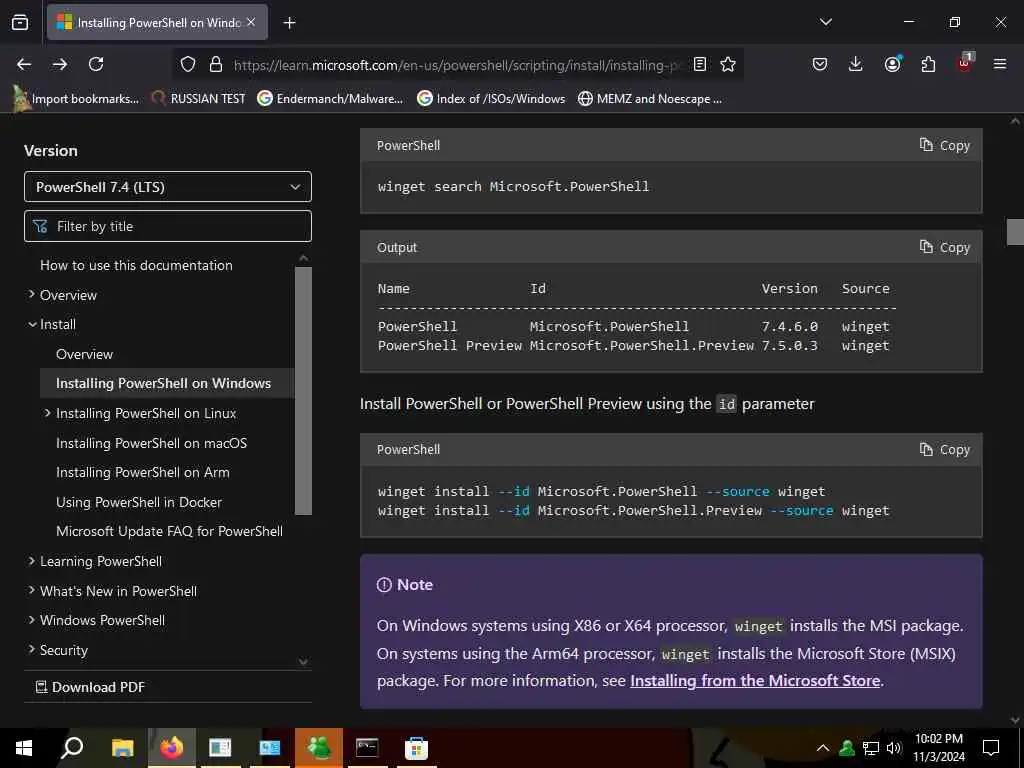Click the Filter by title input field
The width and height of the screenshot is (1024, 768).
pyautogui.click(x=168, y=226)
